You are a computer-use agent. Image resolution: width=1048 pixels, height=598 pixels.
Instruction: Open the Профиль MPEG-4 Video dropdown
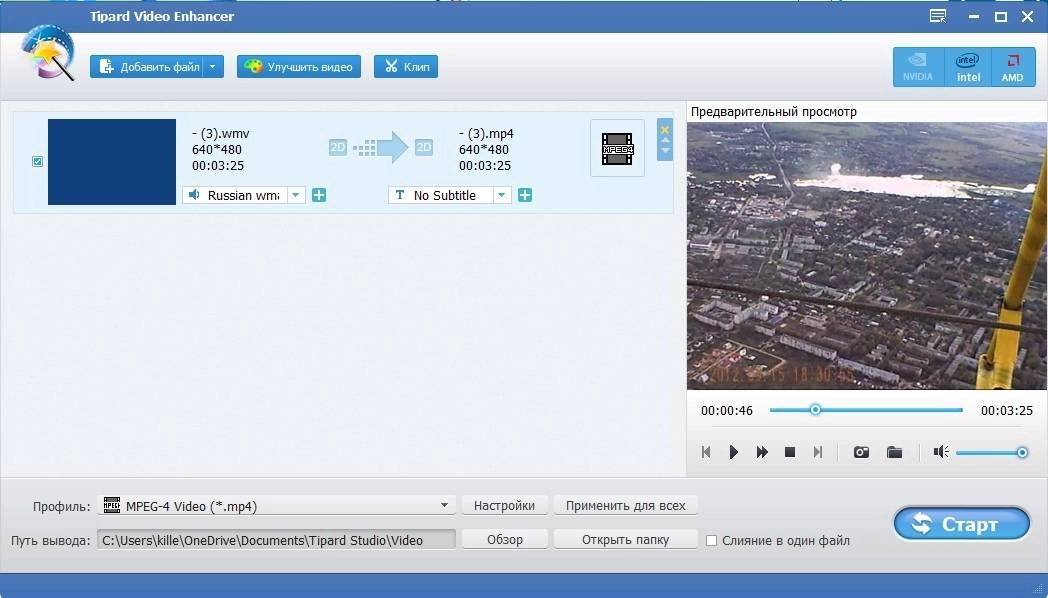(x=276, y=506)
